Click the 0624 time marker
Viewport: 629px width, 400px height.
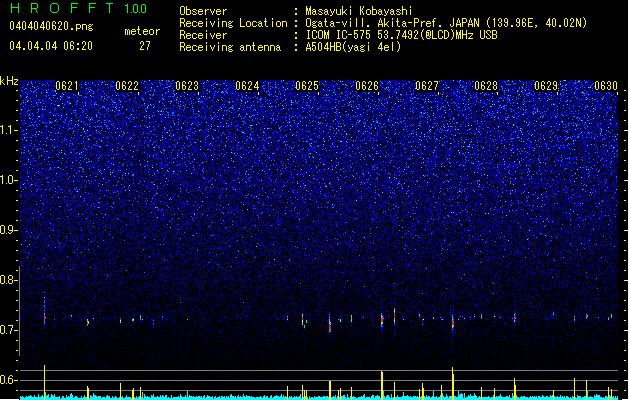pyautogui.click(x=247, y=86)
